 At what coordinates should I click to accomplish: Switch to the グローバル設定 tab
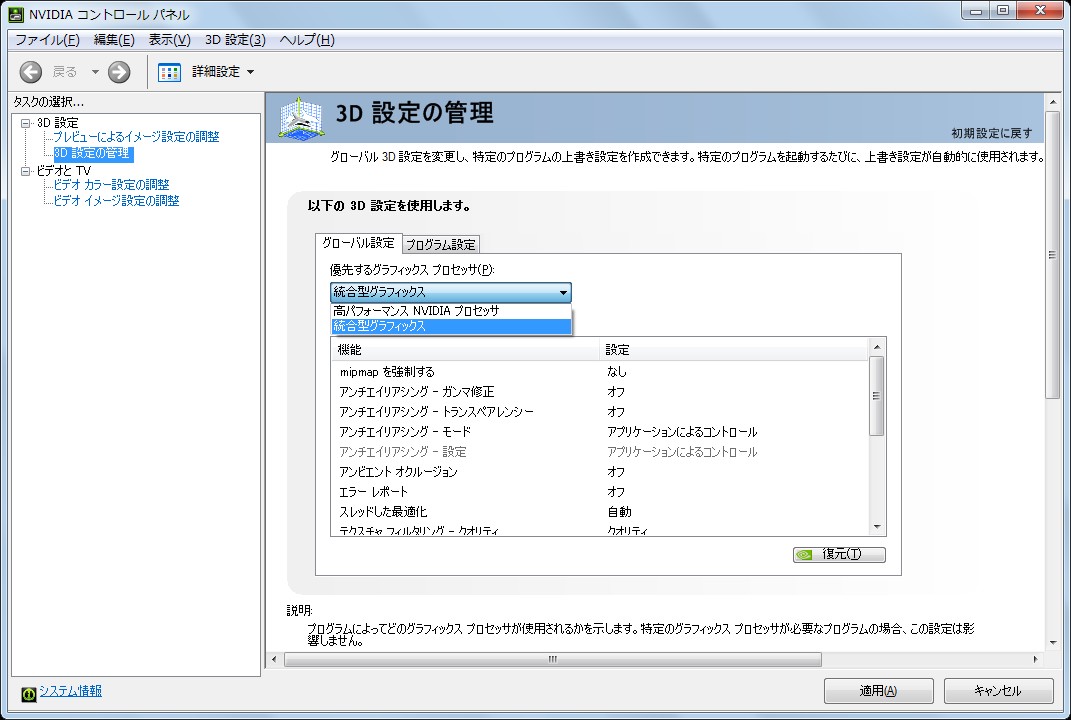tap(359, 243)
